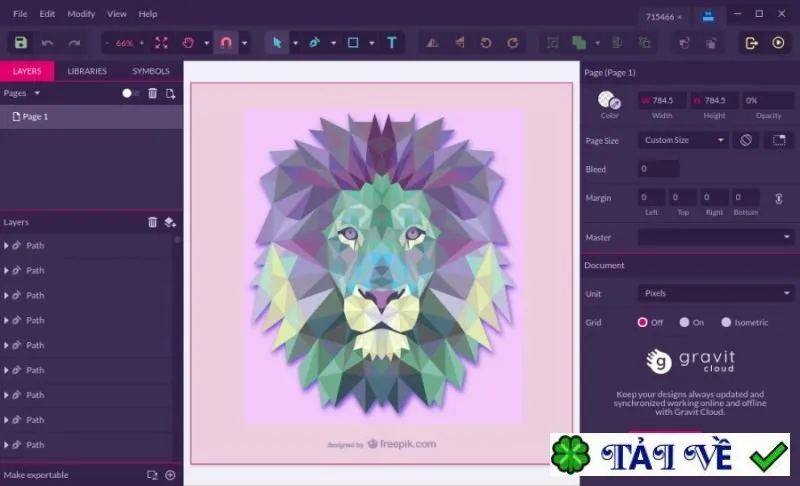Open the Pen tool options arrow
The height and width of the screenshot is (486, 800).
333,43
